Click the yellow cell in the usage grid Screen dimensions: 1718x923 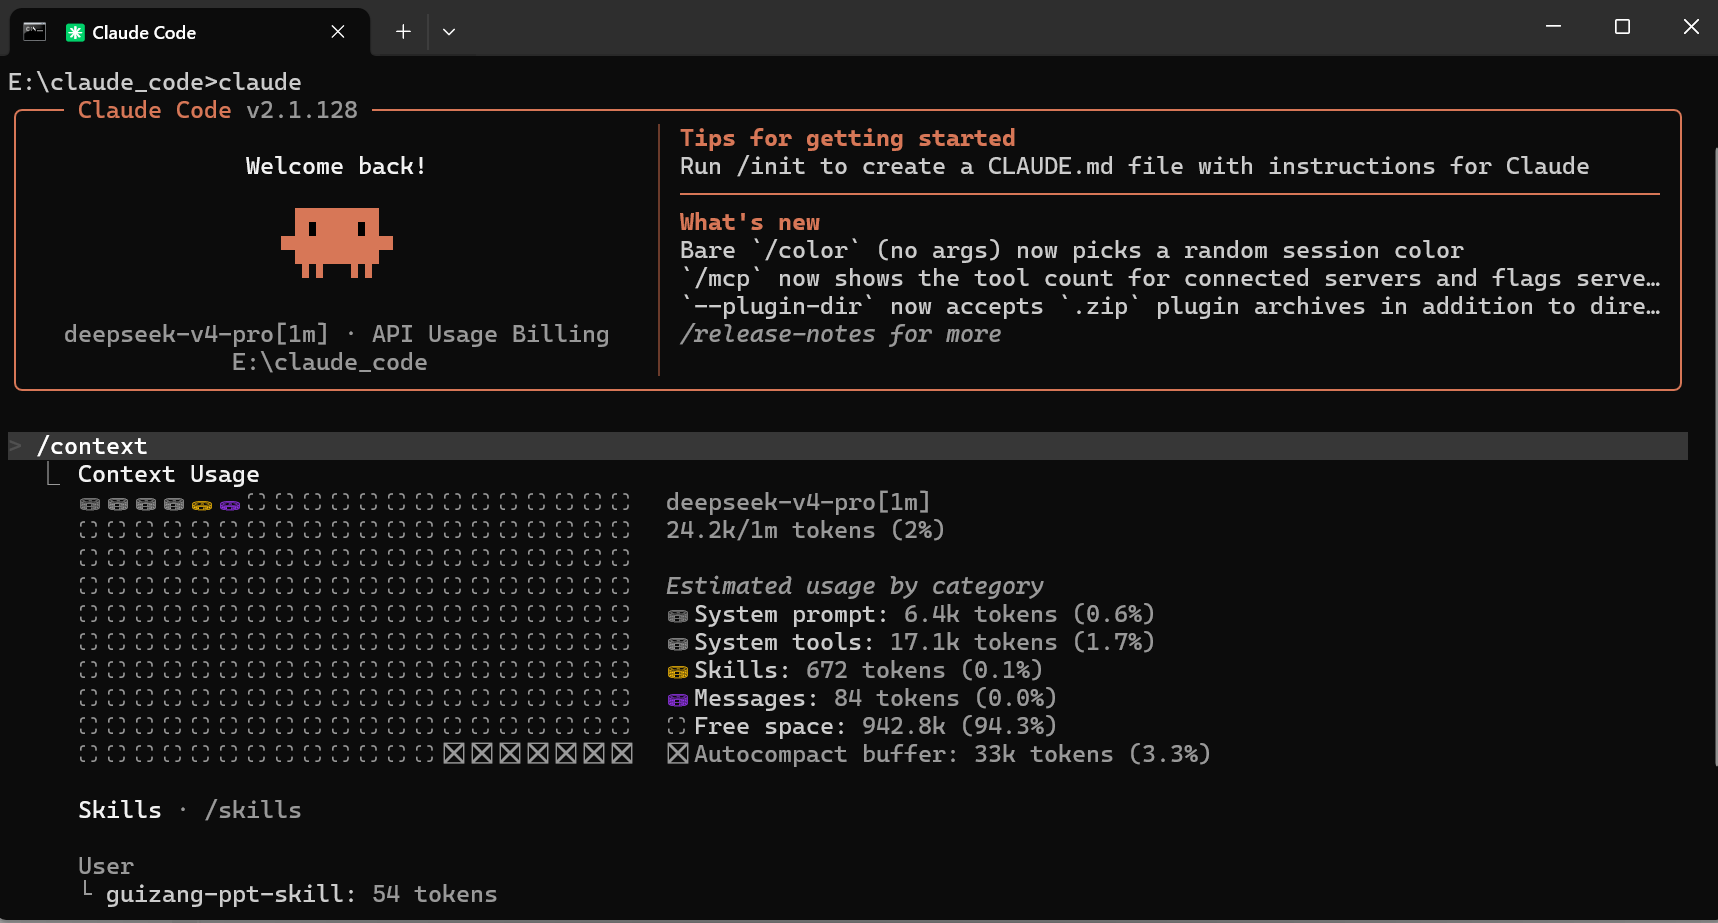pyautogui.click(x=202, y=504)
